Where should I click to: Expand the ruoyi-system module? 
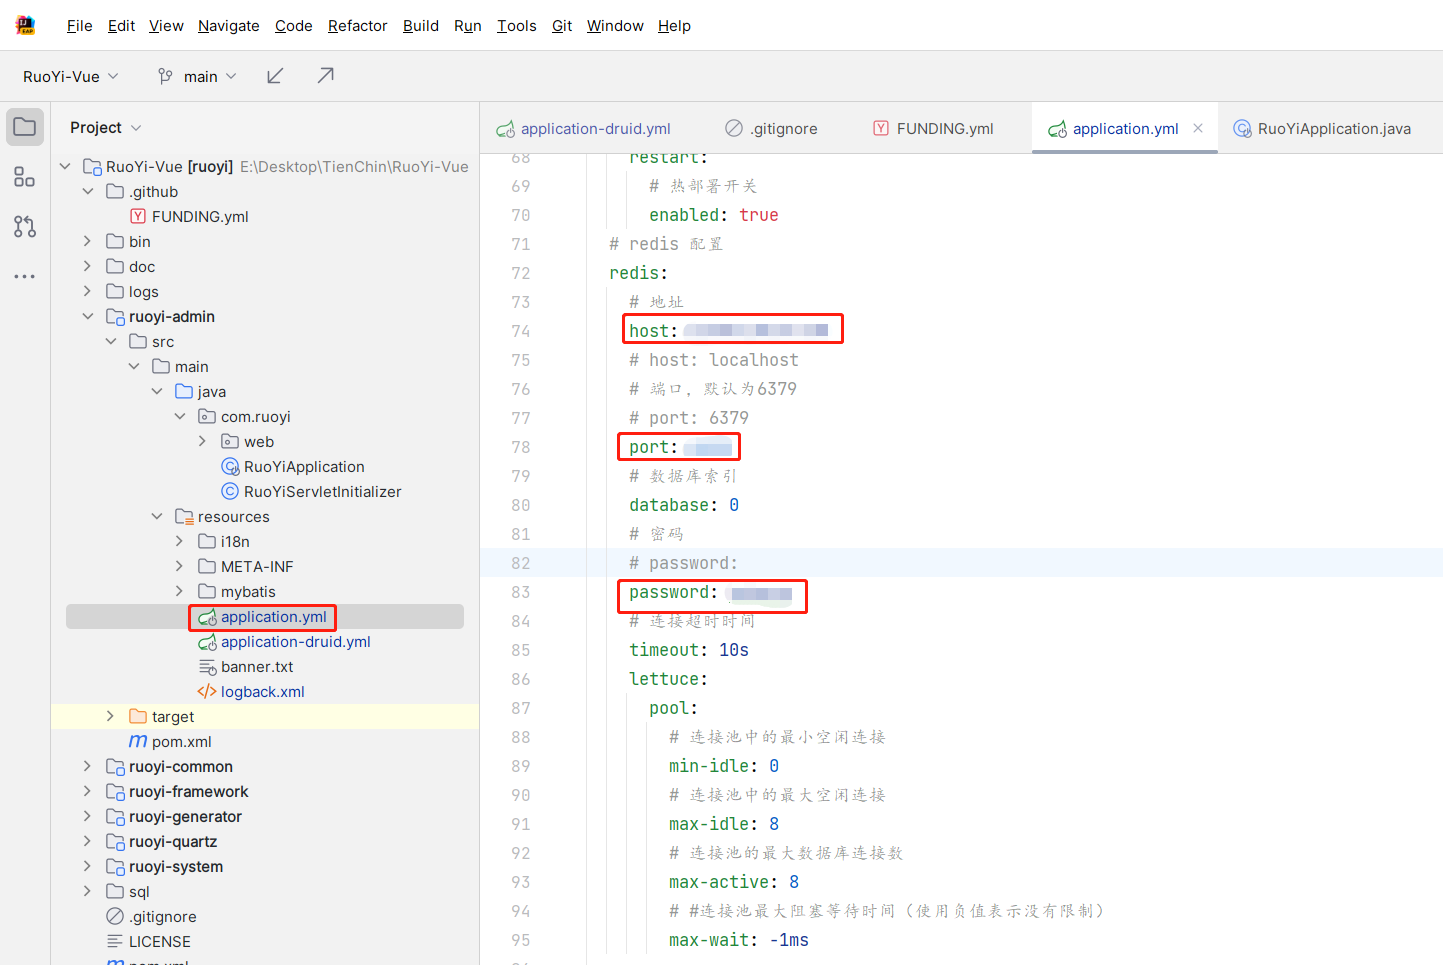pyautogui.click(x=88, y=866)
